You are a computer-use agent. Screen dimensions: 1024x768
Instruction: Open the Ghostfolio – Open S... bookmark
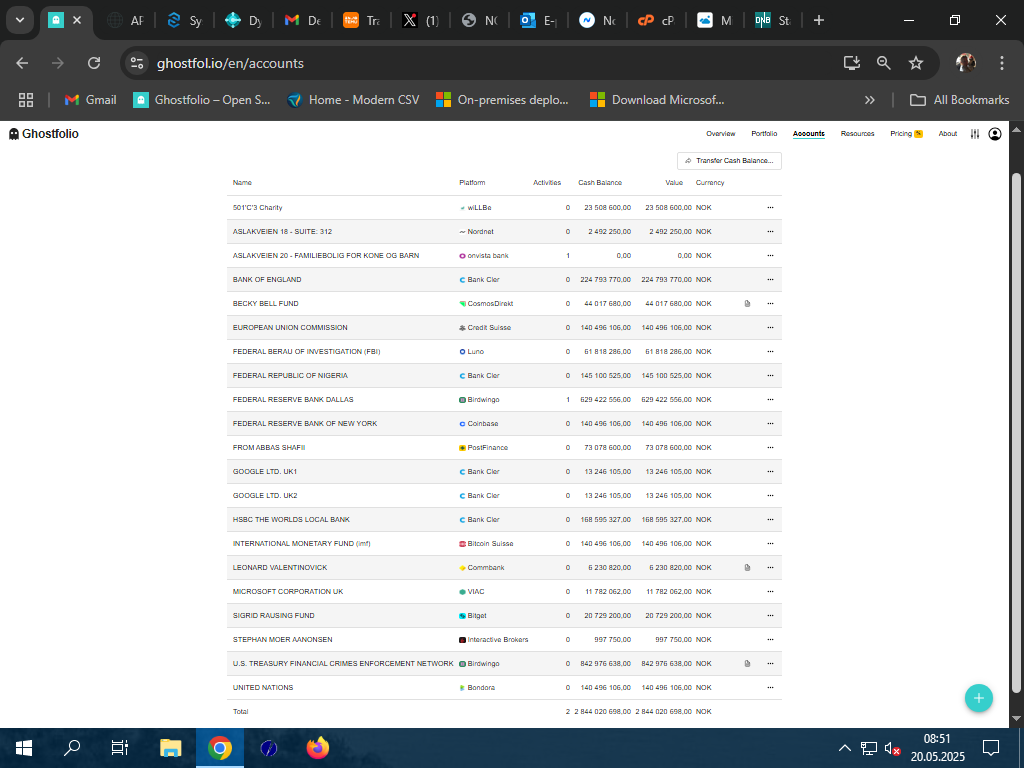(202, 100)
